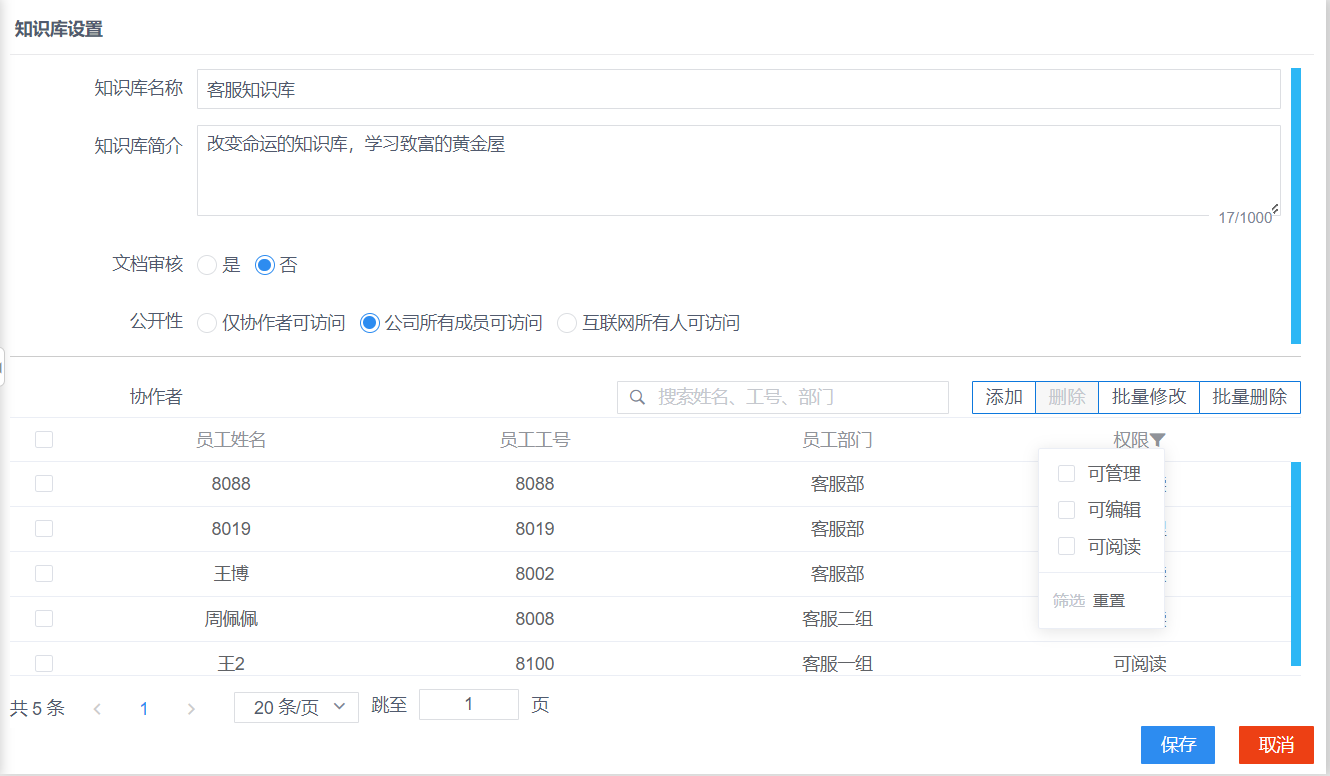The width and height of the screenshot is (1330, 776).
Task: Click the 删除 button
Action: pos(1067,397)
